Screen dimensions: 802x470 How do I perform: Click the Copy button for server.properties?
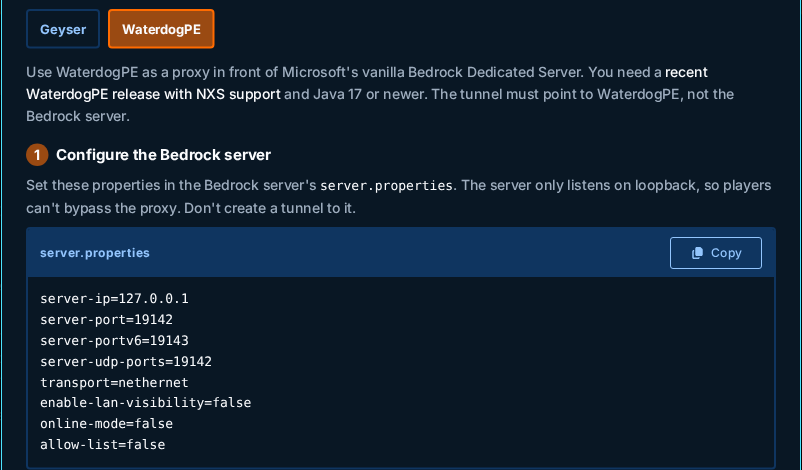(716, 253)
